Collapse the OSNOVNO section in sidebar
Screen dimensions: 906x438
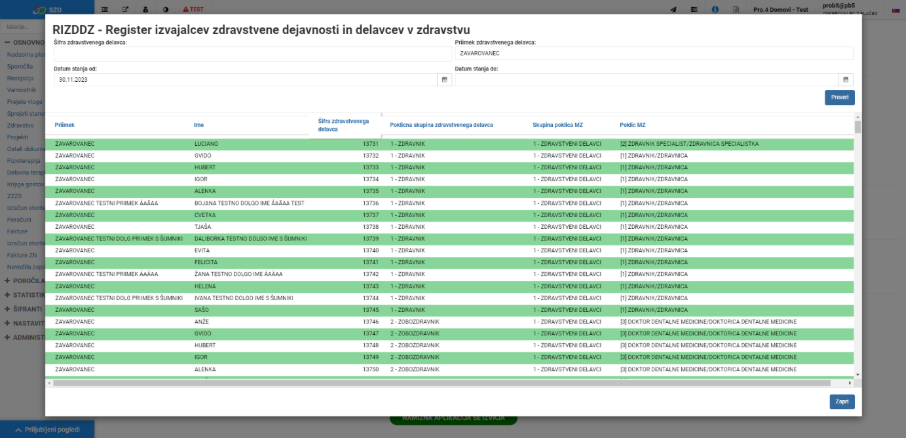tap(24, 42)
